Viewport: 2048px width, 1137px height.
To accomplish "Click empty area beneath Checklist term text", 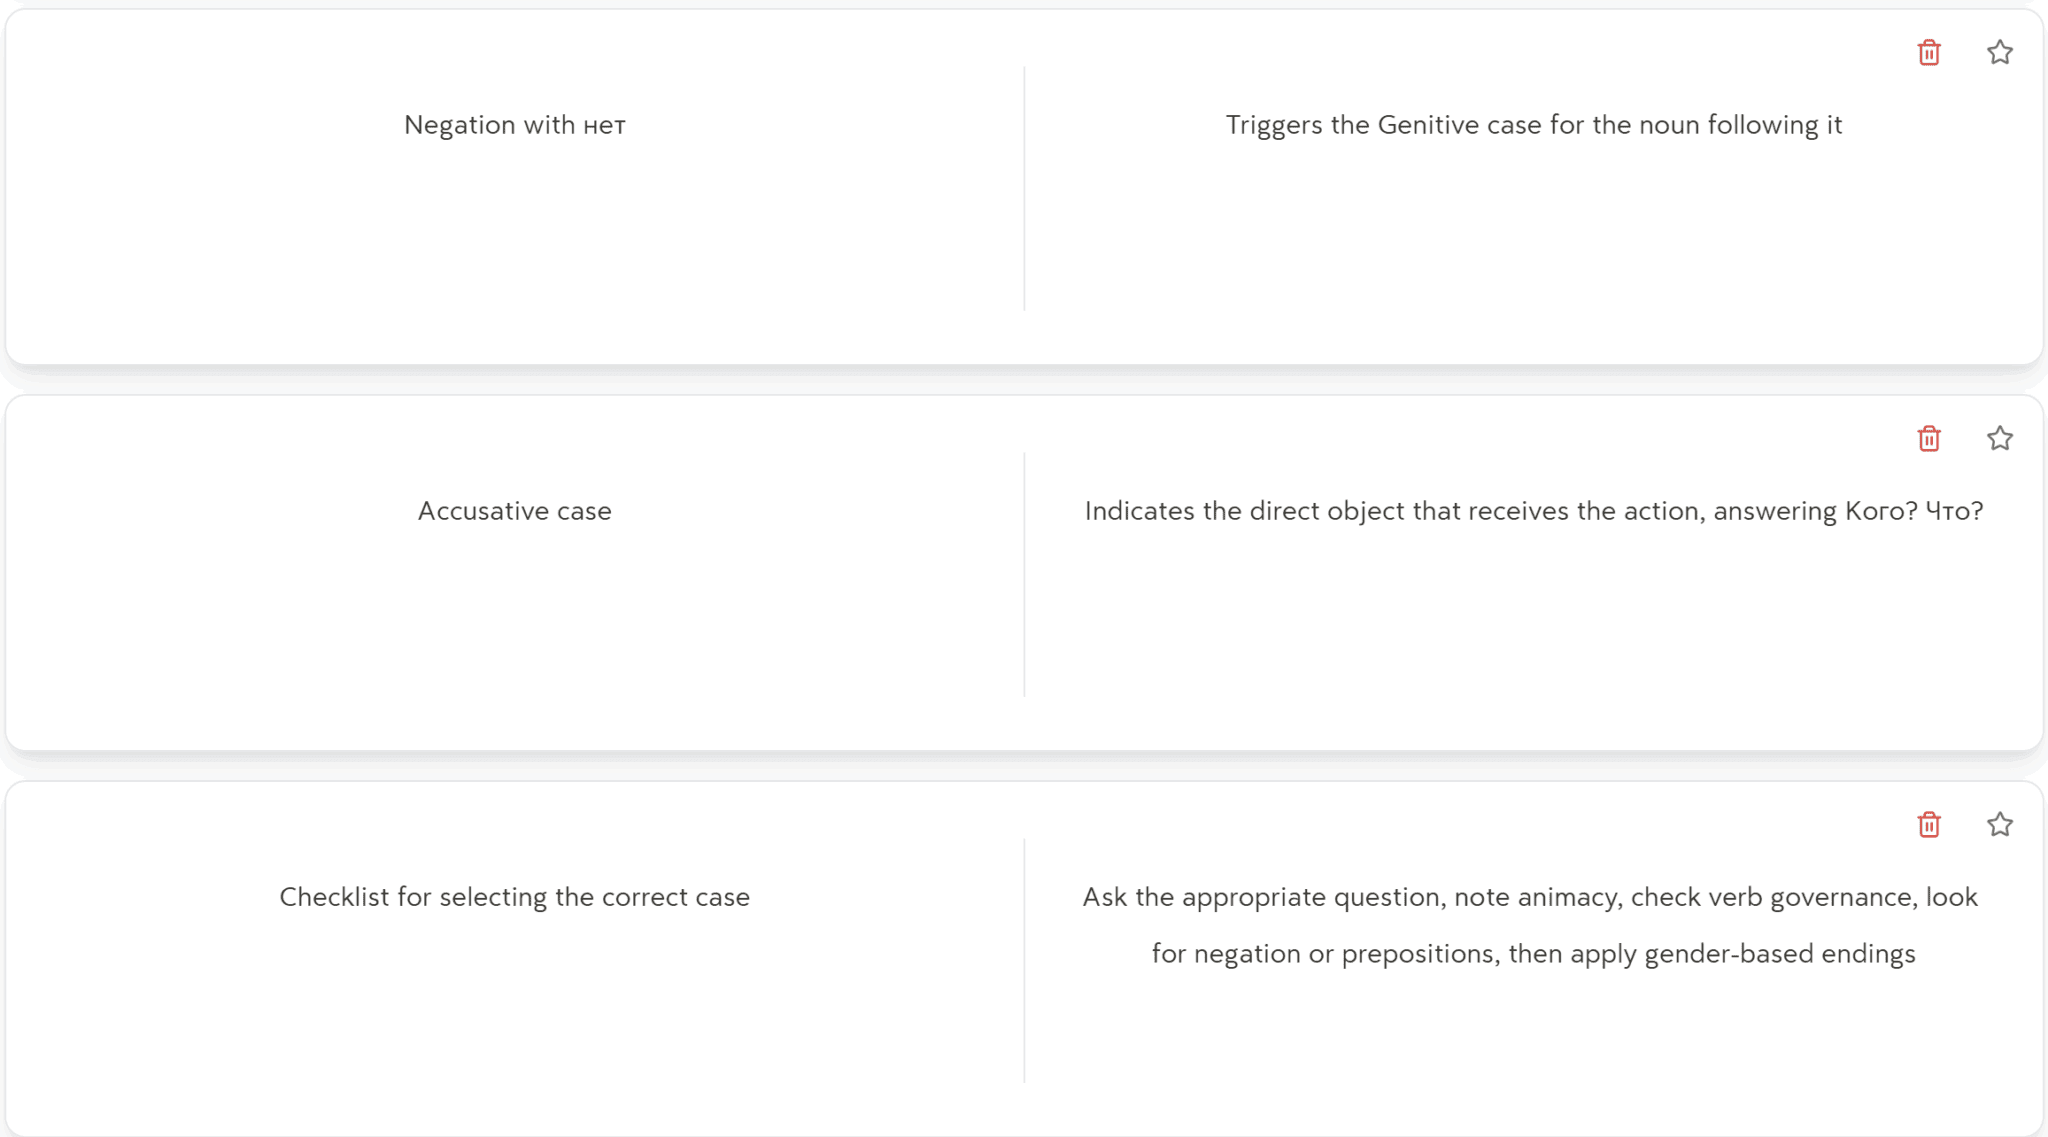I will coord(514,1010).
